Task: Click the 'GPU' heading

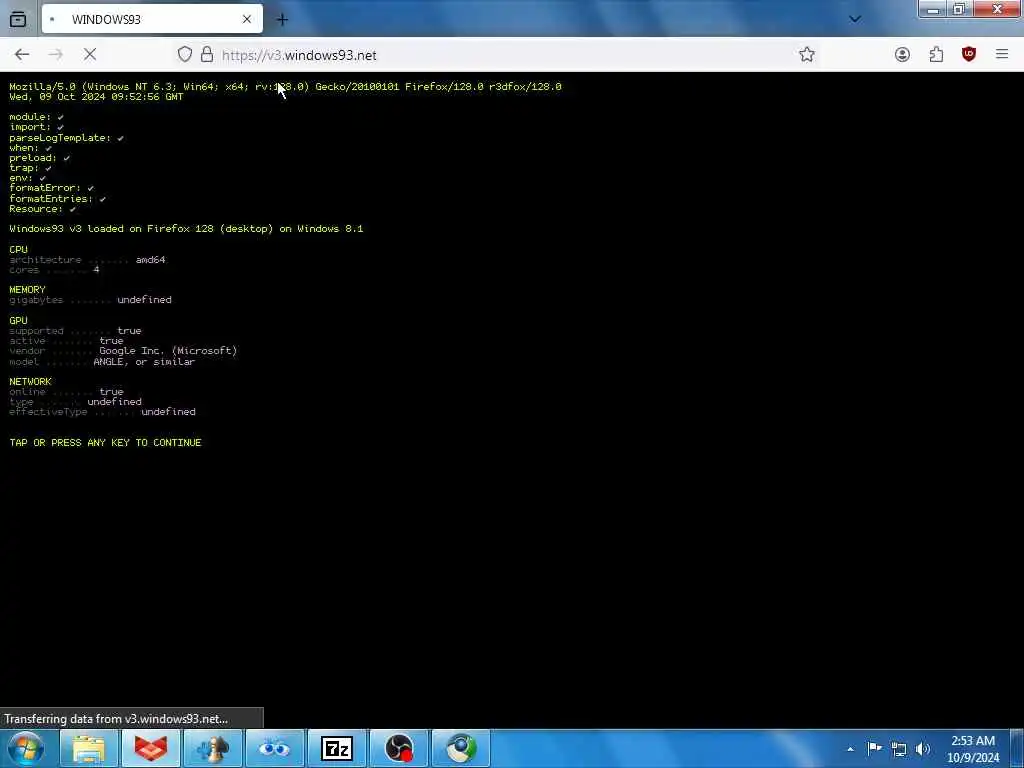Action: pyautogui.click(x=18, y=321)
